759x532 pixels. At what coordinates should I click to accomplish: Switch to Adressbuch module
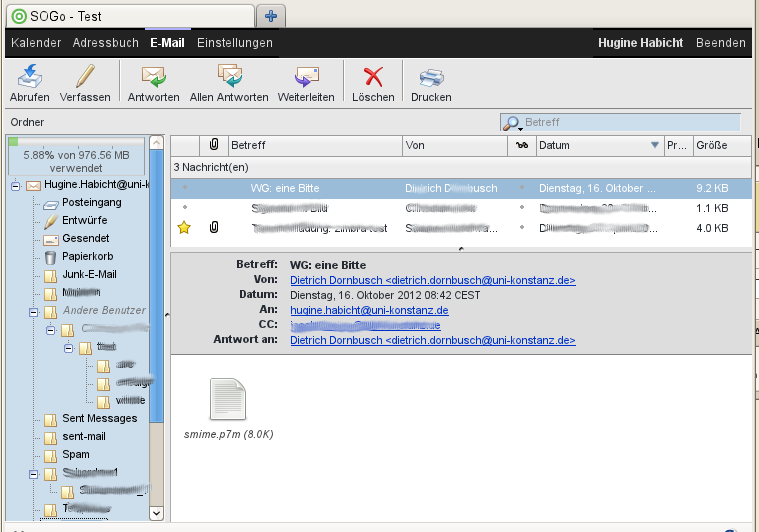click(106, 43)
